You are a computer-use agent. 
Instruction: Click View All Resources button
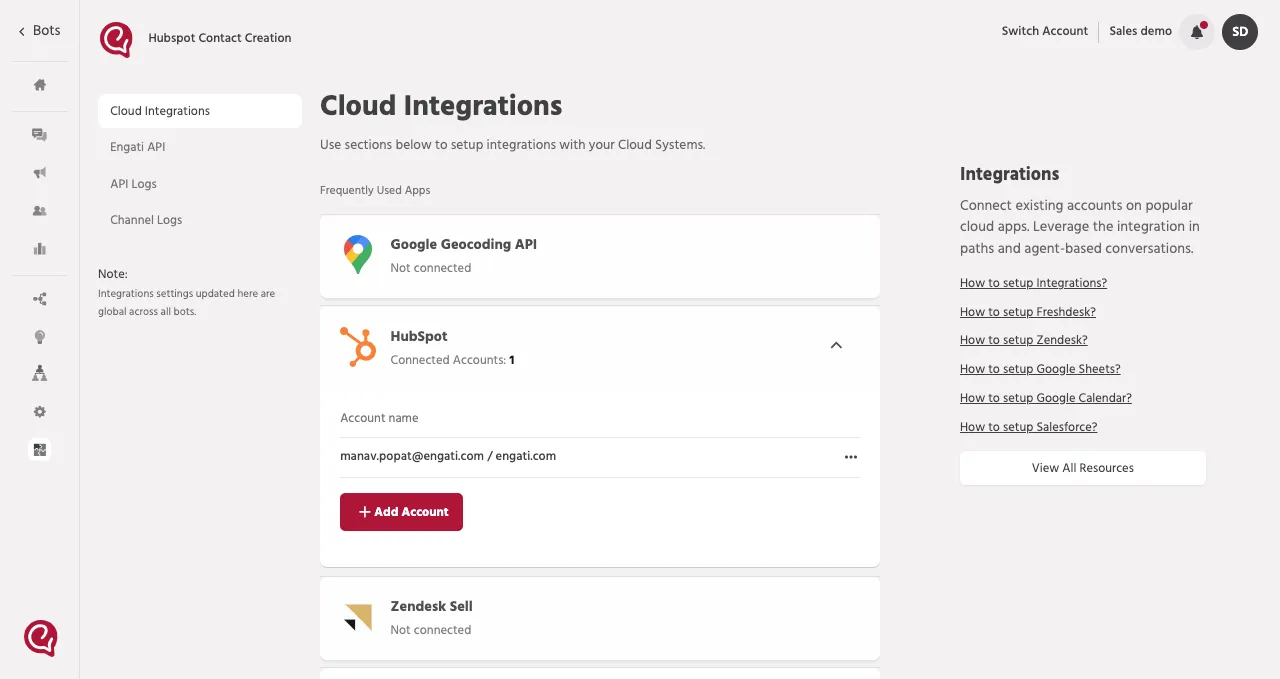click(1083, 468)
